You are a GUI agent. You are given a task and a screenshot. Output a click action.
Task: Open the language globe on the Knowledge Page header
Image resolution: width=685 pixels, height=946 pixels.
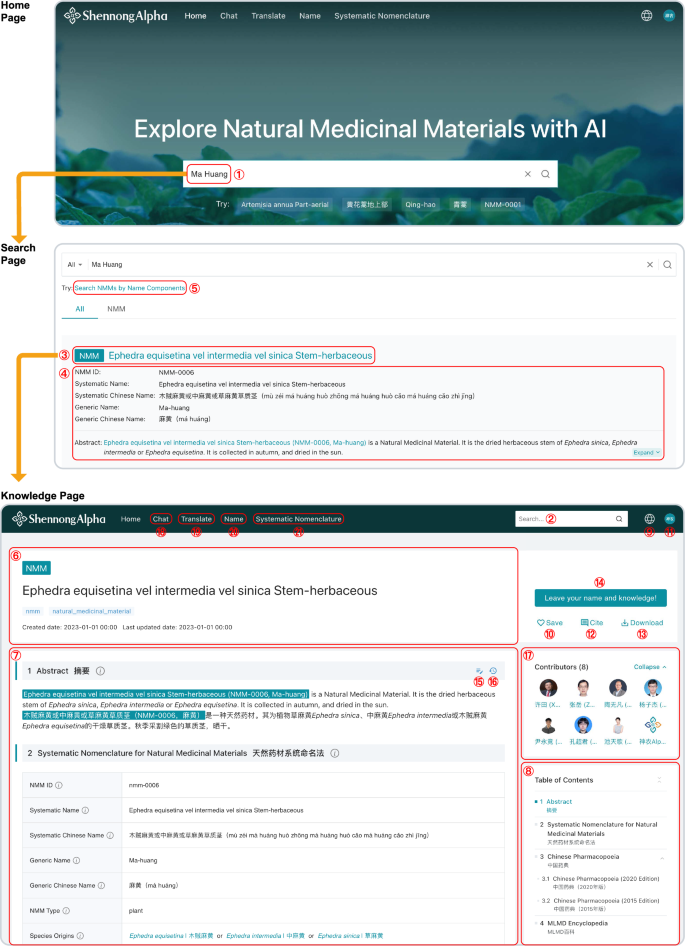click(649, 518)
